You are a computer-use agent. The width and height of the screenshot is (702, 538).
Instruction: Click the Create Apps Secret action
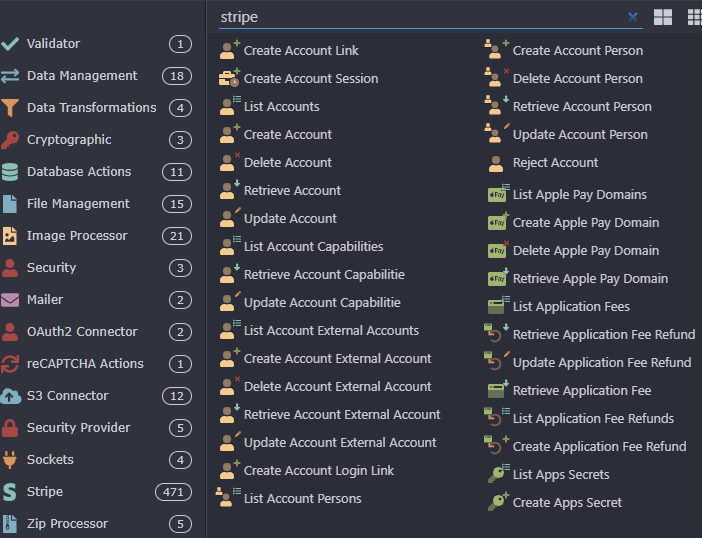pyautogui.click(x=567, y=503)
